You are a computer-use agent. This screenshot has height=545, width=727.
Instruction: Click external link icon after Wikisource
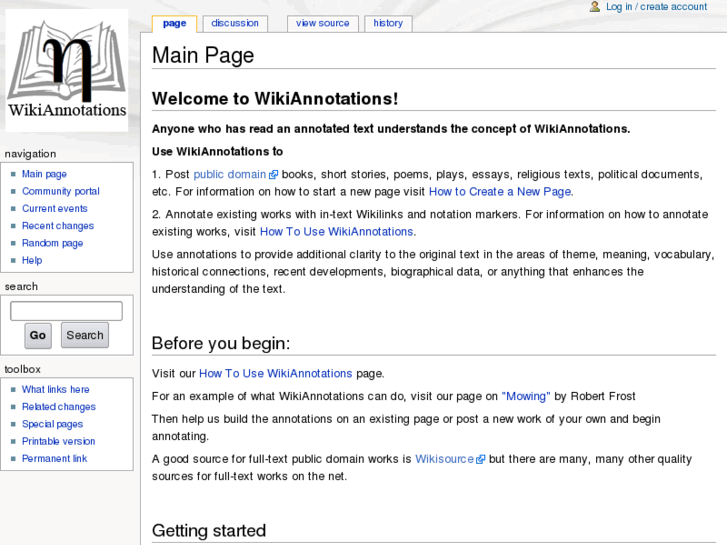[x=481, y=459]
